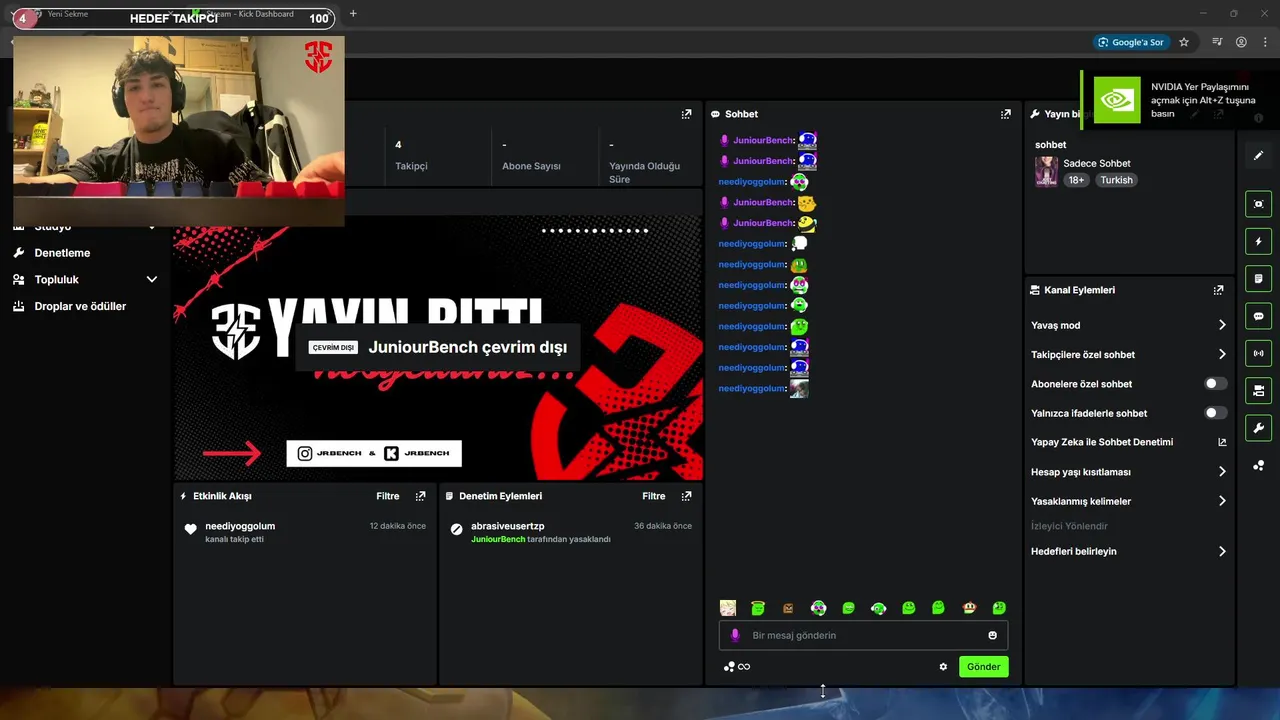This screenshot has width=1280, height=720.
Task: Click the Abone Sayısı stat label
Action: (531, 166)
